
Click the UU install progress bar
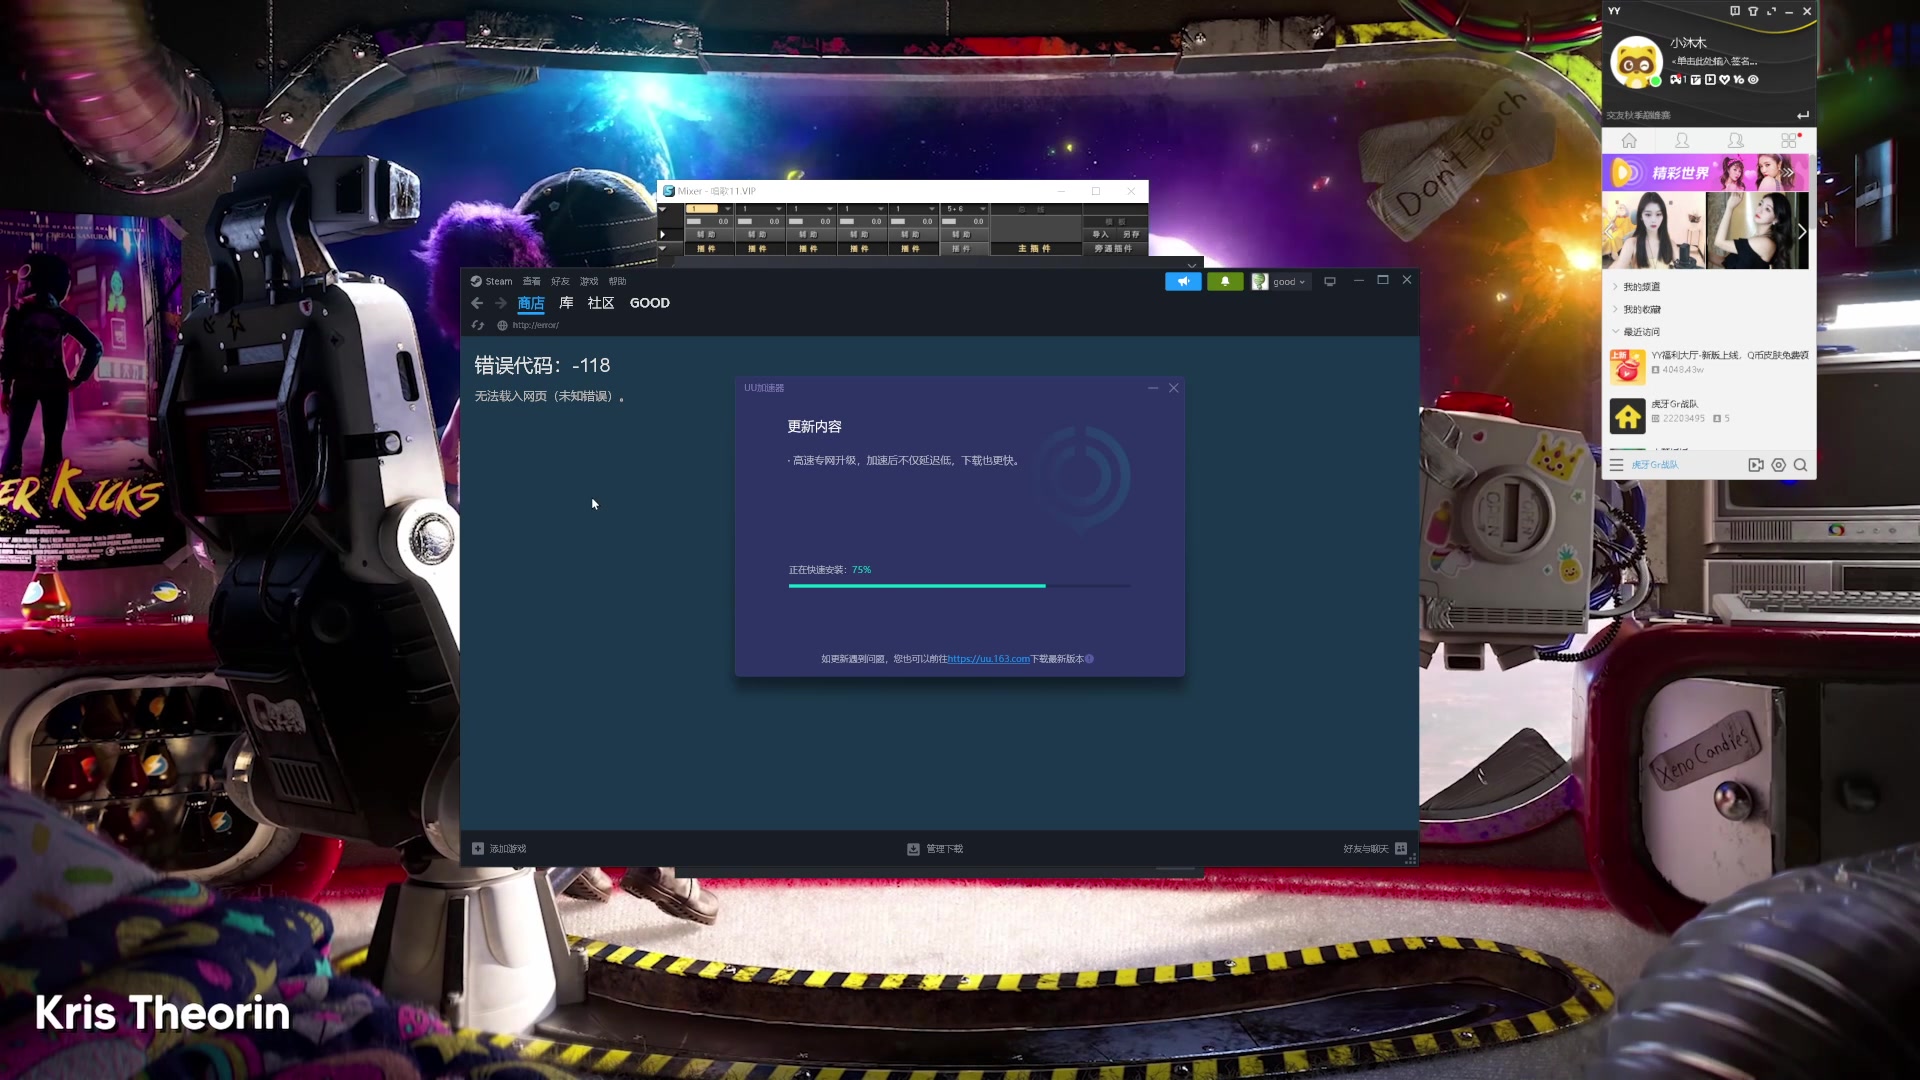[960, 586]
